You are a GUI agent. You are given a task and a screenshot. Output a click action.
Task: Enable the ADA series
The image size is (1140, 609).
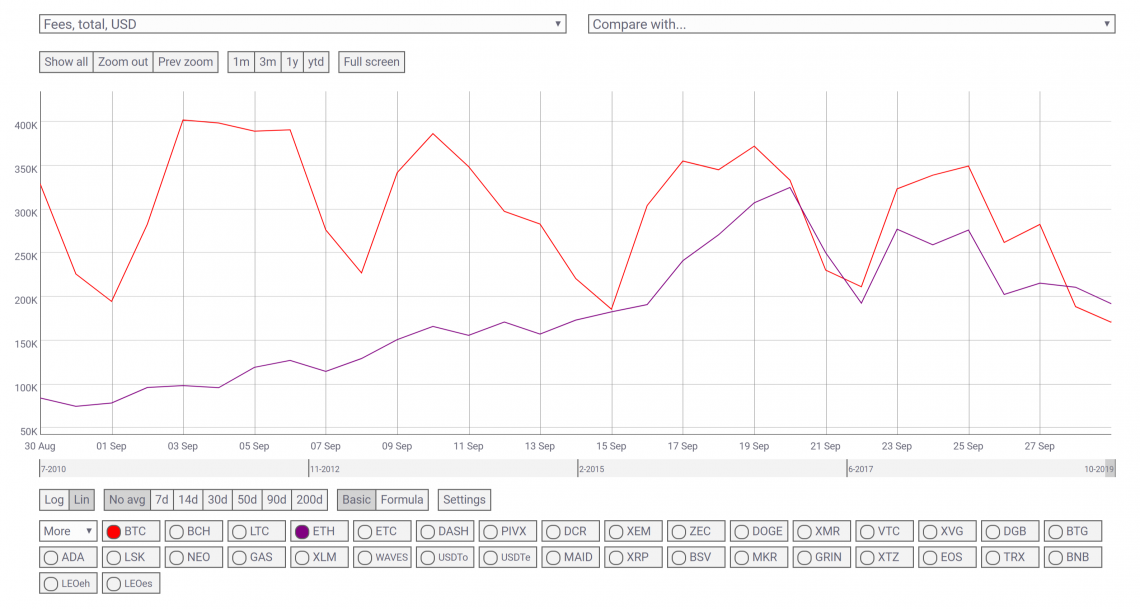pos(68,557)
